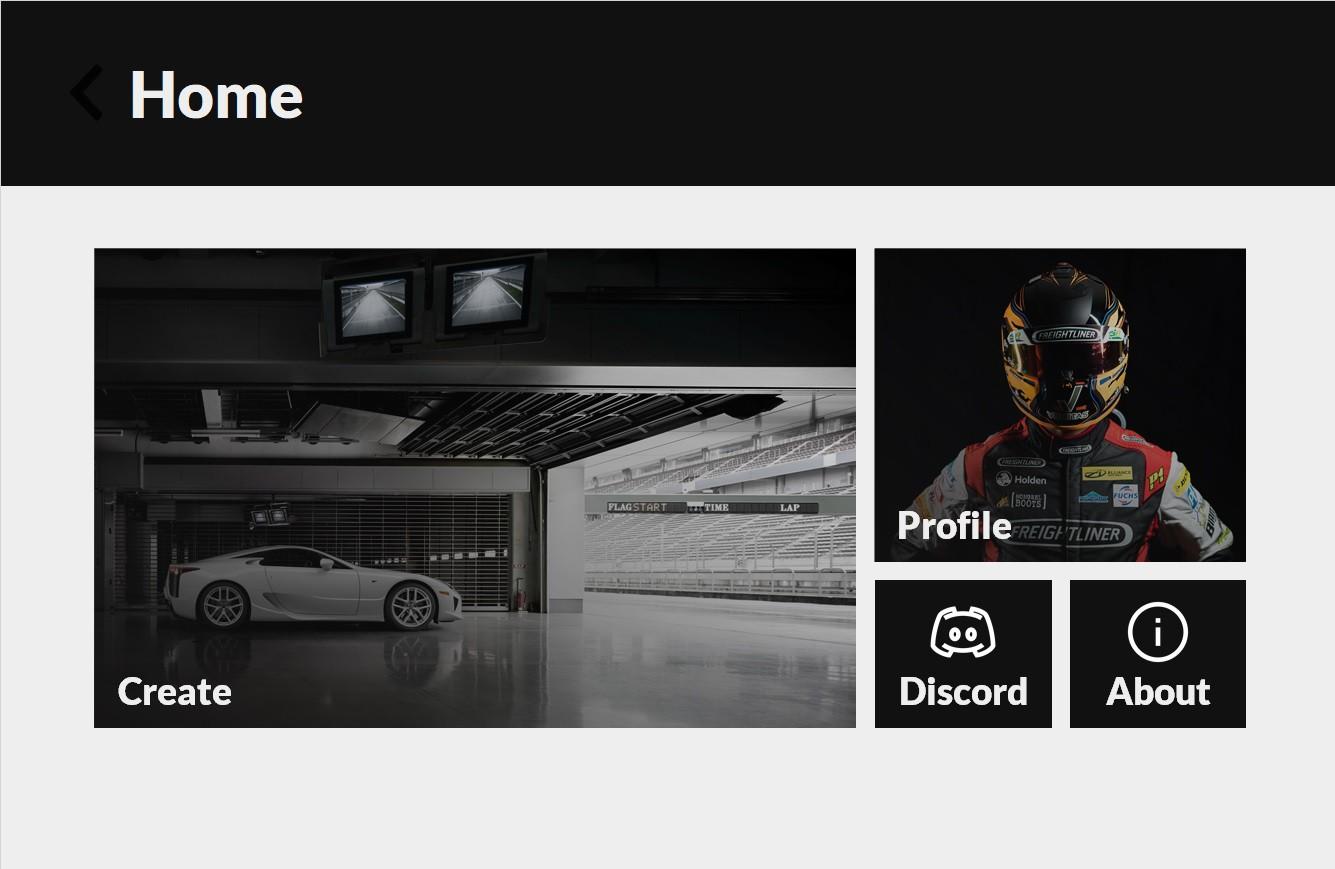The image size is (1335, 869).
Task: Click the Holden logo on racing suit
Action: click(x=1021, y=480)
